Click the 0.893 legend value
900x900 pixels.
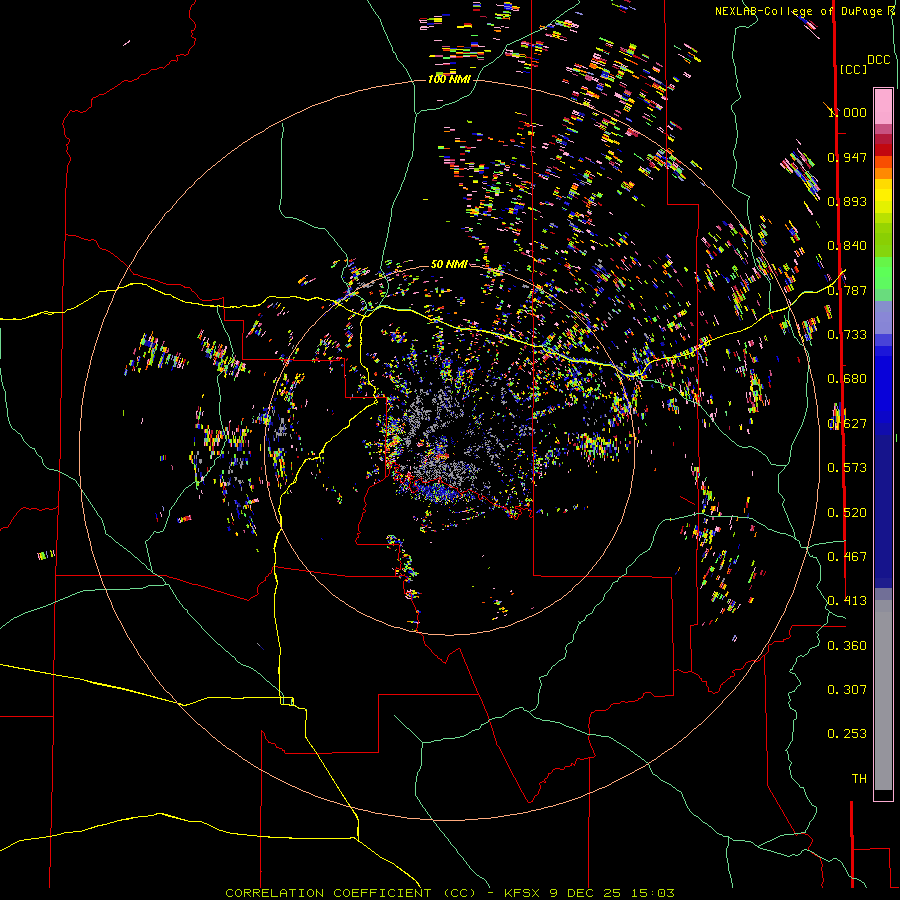click(847, 201)
